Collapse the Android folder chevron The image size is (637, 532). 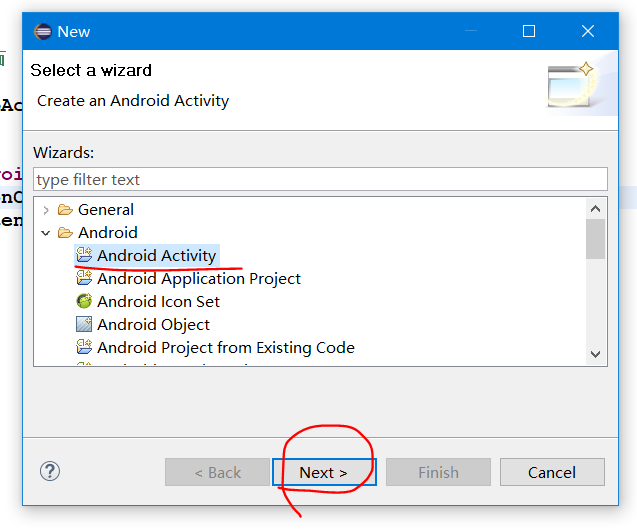(x=46, y=233)
